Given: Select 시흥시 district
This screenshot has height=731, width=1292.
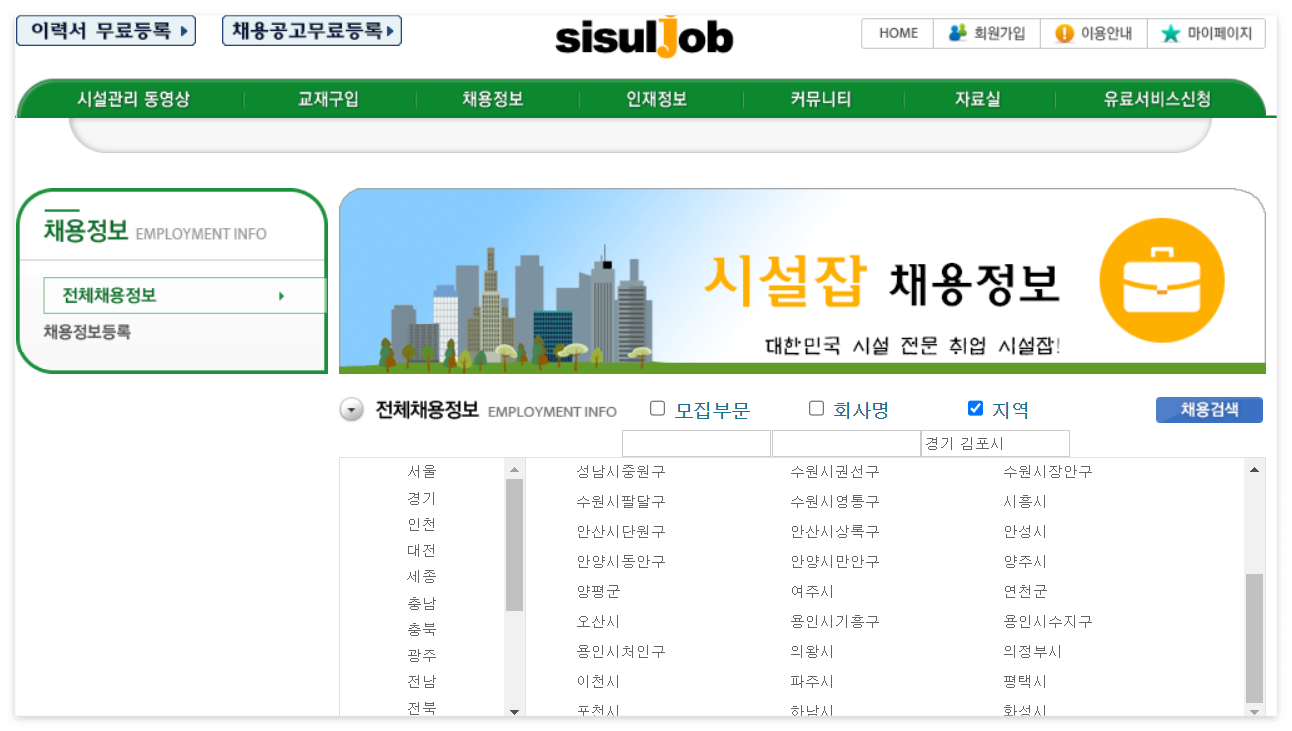Looking at the screenshot, I should coord(1025,501).
